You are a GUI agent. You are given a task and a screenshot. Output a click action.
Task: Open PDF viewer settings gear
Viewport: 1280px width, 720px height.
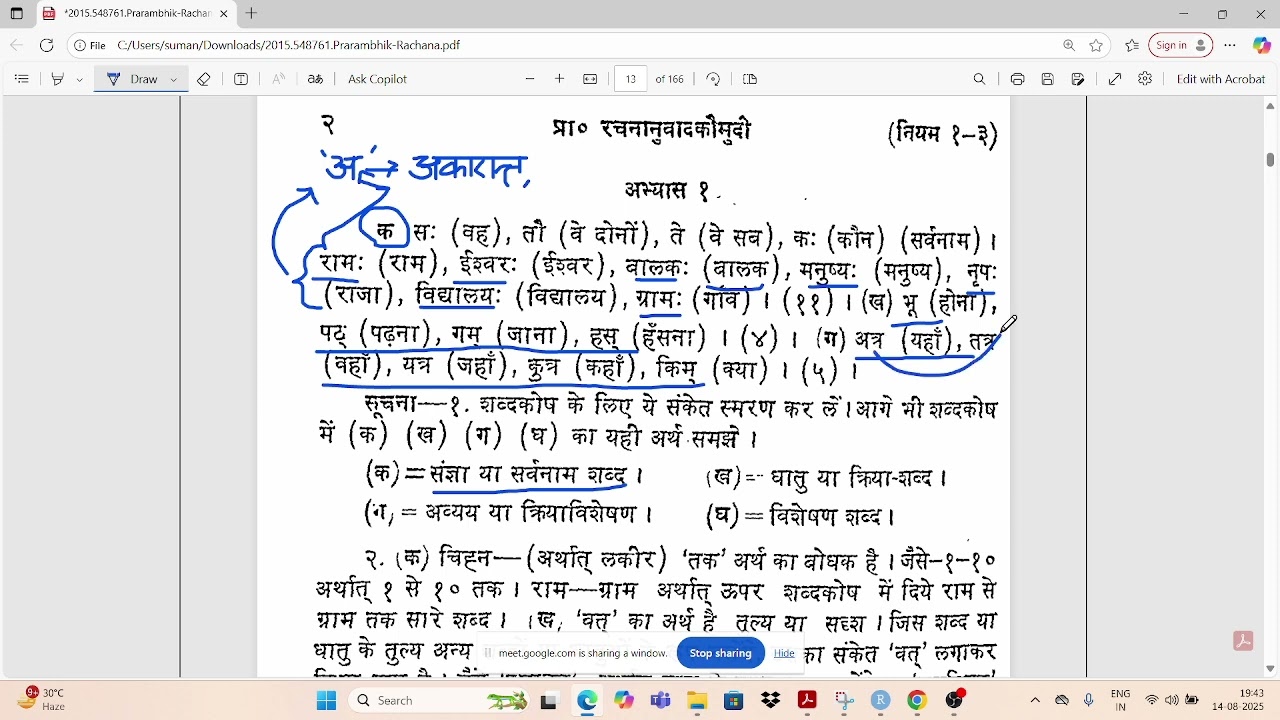pos(1145,79)
